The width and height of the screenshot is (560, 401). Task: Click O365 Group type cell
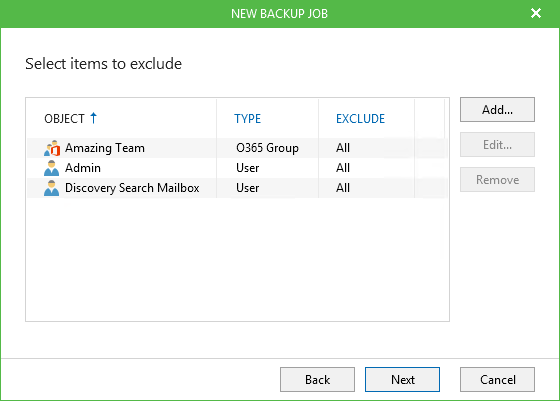[x=267, y=148]
